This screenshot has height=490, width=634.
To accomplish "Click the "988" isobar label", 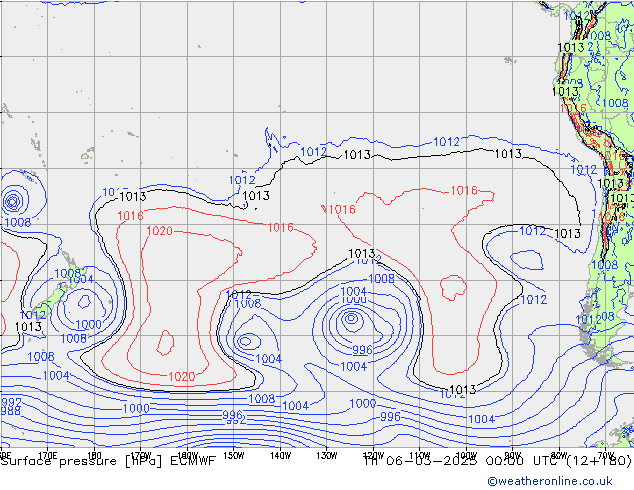I will coord(11,411).
